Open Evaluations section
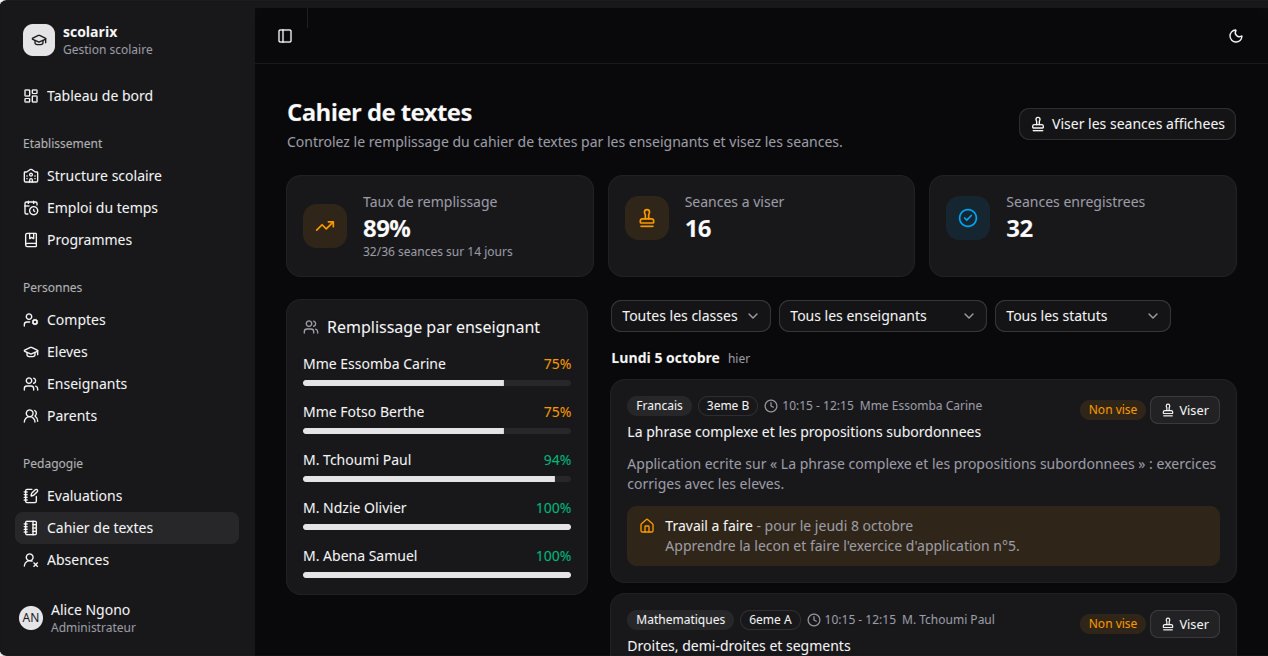 (127, 496)
